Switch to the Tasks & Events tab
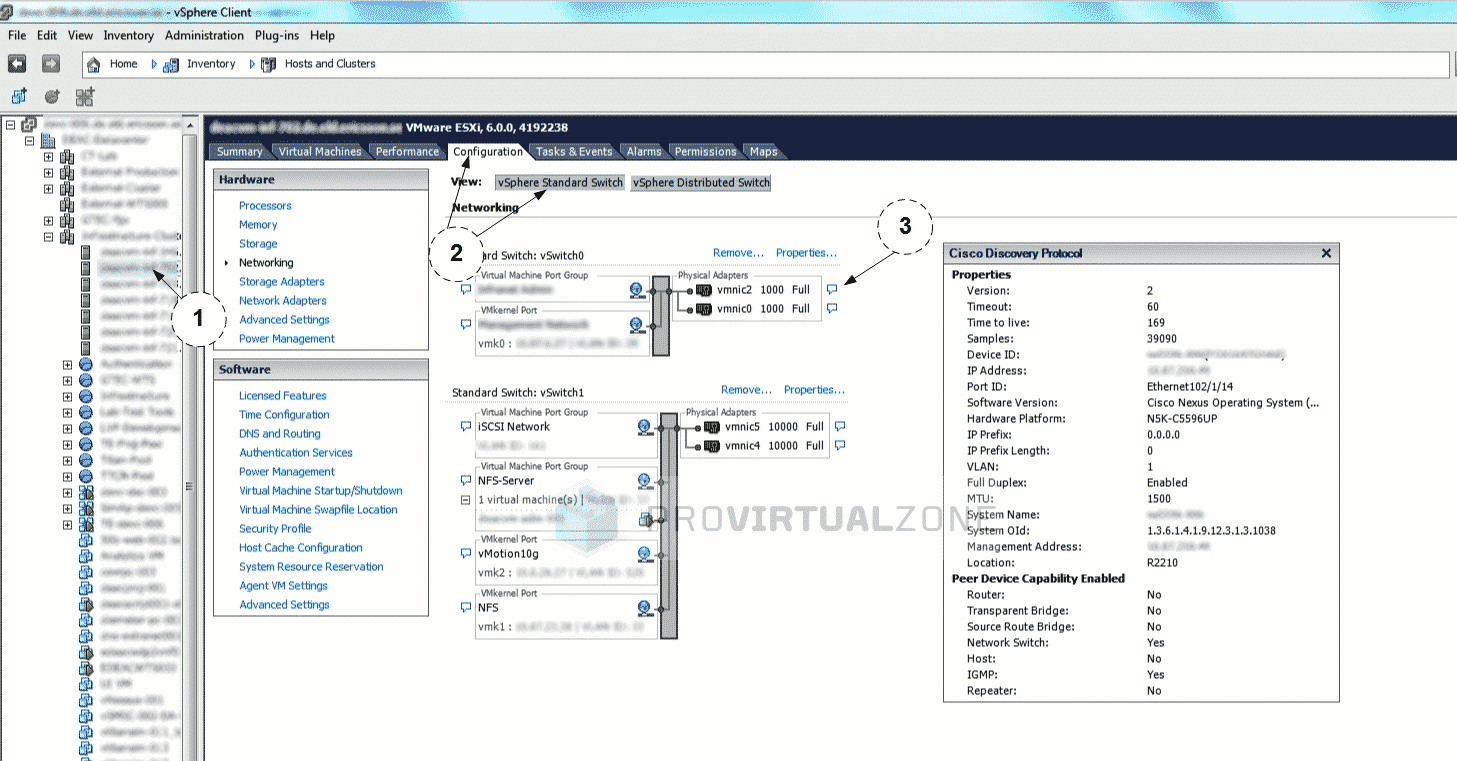 click(x=573, y=152)
